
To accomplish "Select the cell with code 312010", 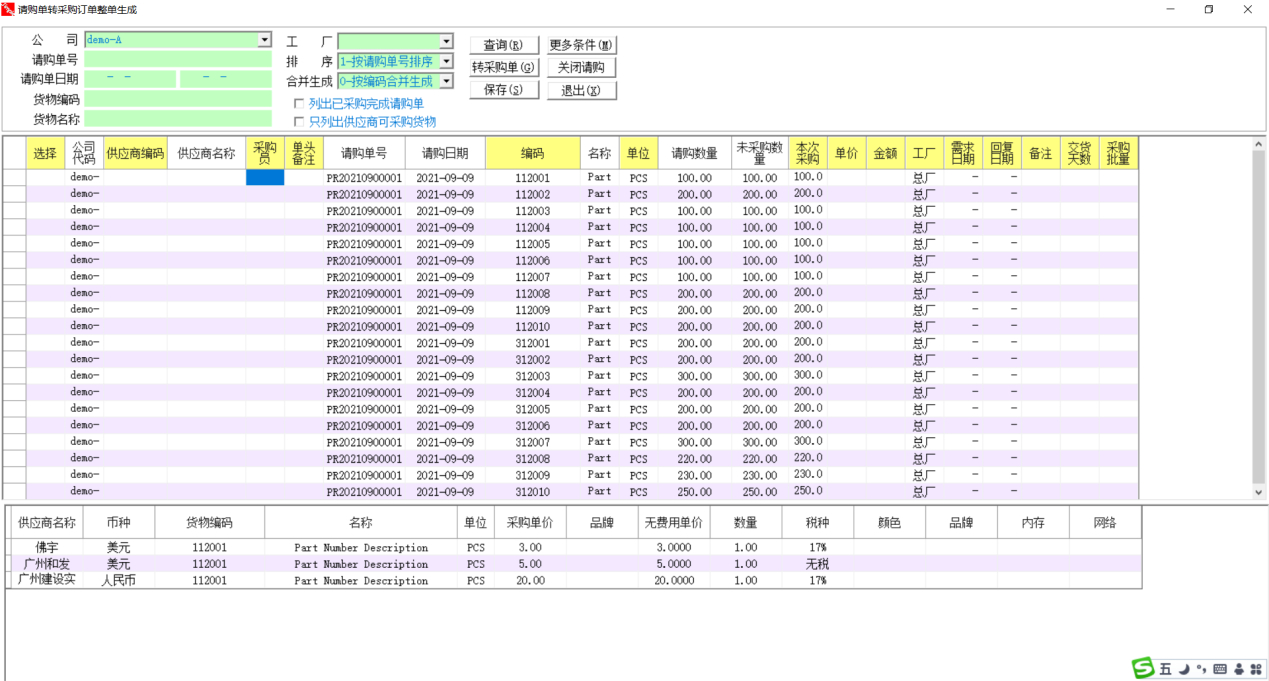I will point(533,492).
